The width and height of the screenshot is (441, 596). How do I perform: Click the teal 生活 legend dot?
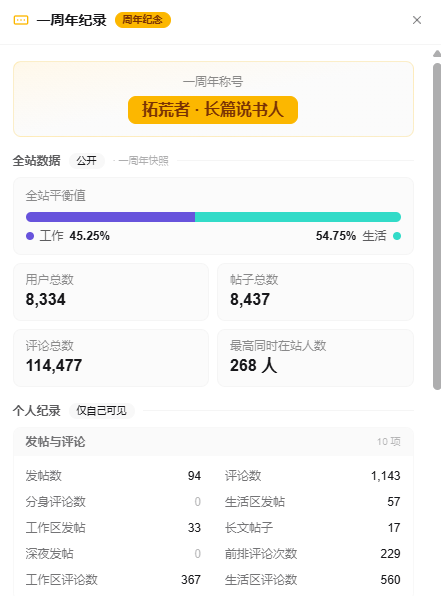pos(397,236)
